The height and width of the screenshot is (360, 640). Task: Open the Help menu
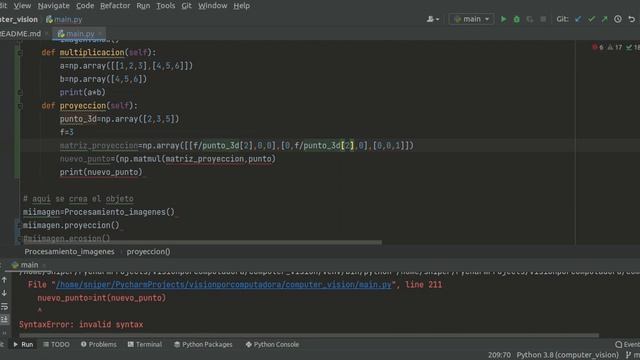241,6
